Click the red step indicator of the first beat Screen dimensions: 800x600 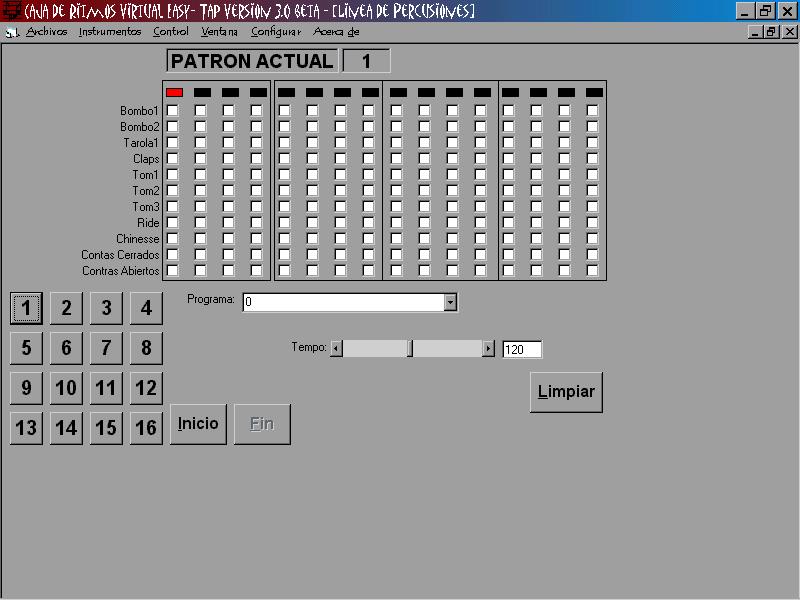174,92
